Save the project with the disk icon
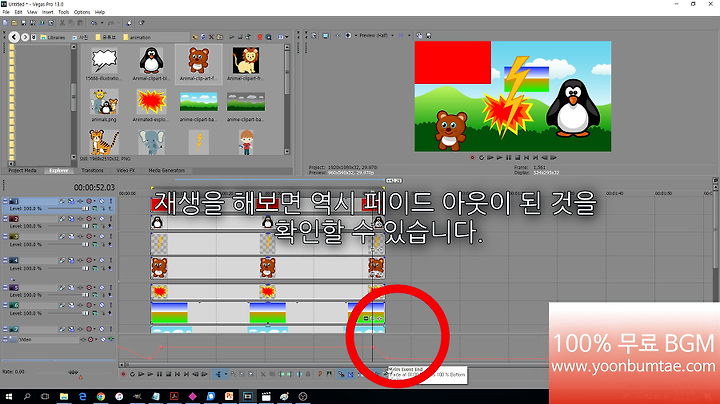 point(23,22)
